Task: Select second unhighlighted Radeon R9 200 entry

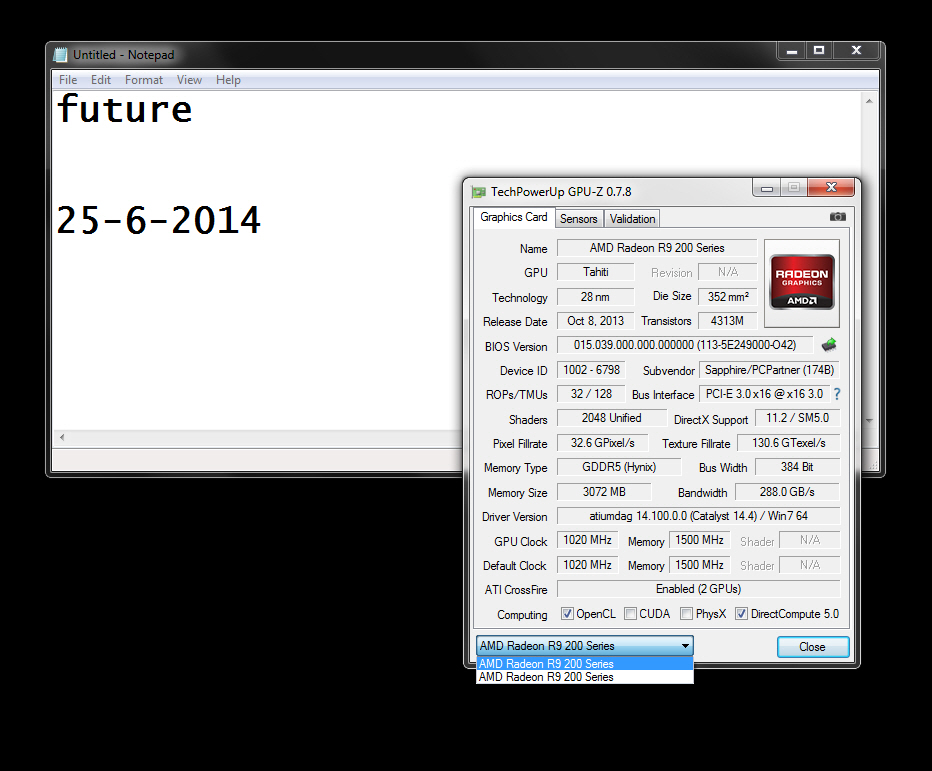Action: [x=585, y=676]
